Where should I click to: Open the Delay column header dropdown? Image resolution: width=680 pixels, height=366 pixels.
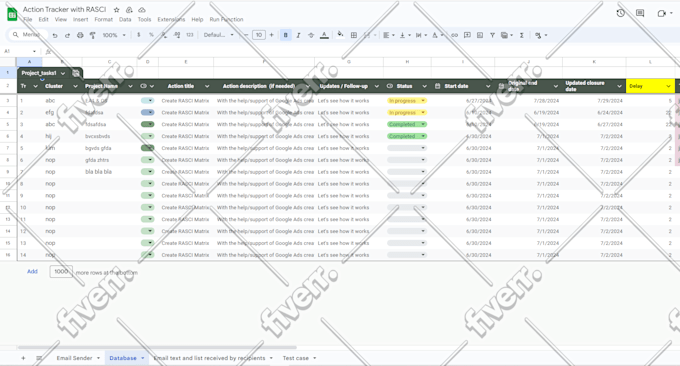click(x=668, y=86)
